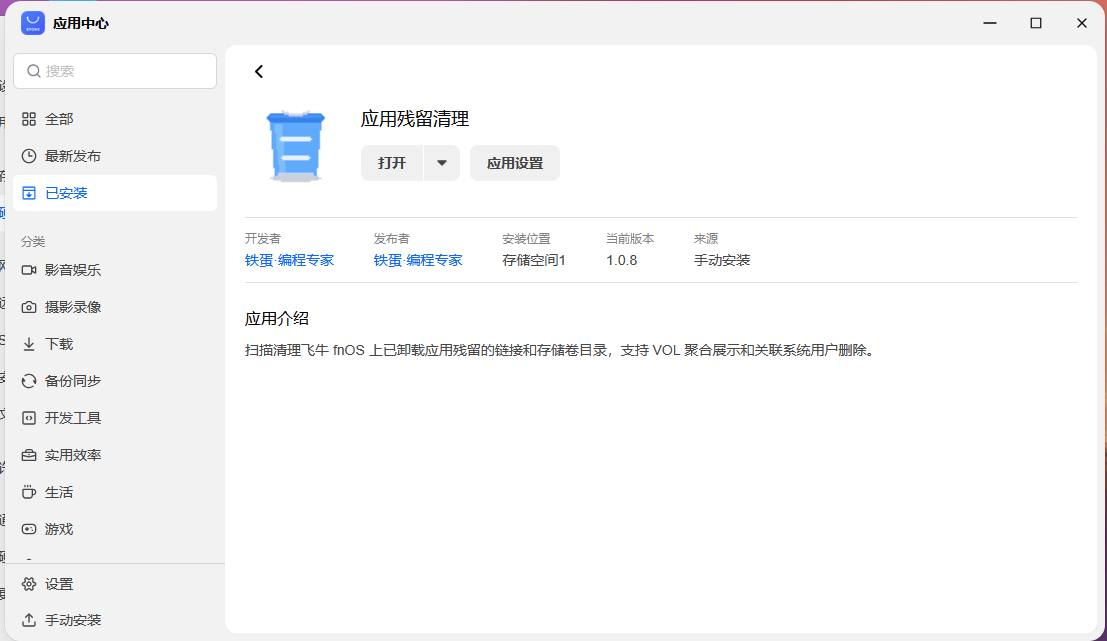
Task: Maximize the 应用中心 window
Action: (x=1036, y=23)
